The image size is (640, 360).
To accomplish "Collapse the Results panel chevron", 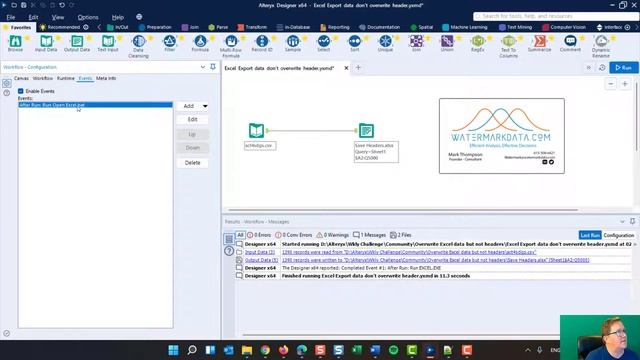I will [622, 221].
